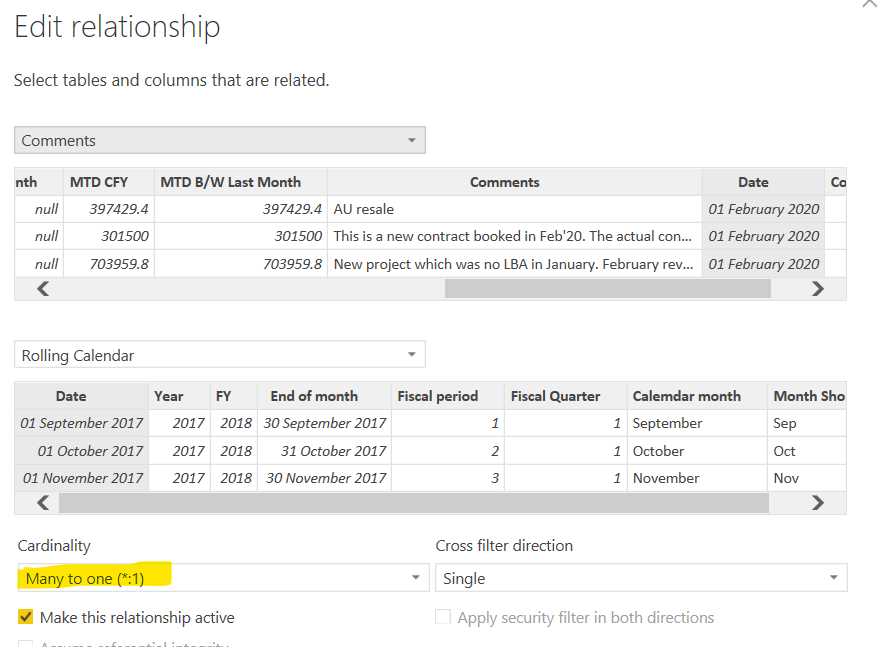Click the September calendar month cell
Screen dimensions: 885x647
click(x=697, y=423)
